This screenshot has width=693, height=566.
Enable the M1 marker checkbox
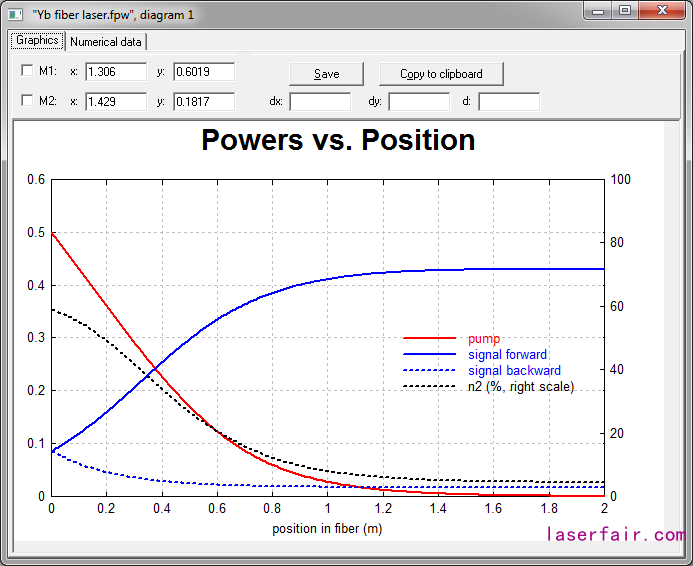27,72
